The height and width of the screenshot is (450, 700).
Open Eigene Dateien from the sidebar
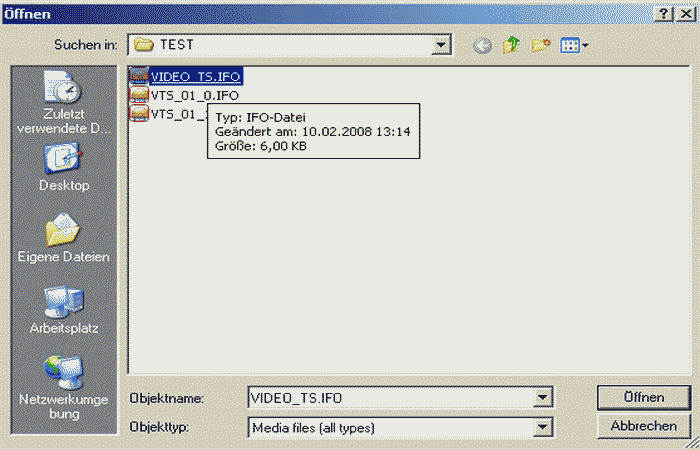(x=65, y=238)
